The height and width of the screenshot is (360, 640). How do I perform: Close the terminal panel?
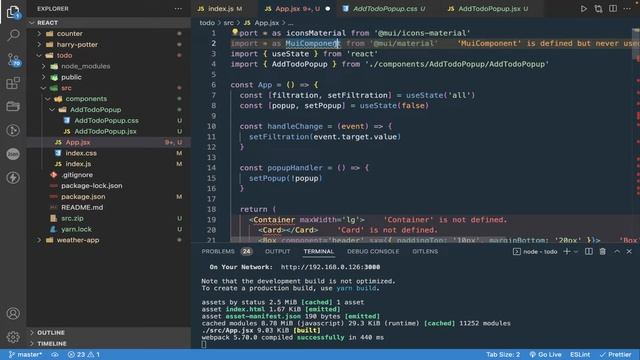[x=629, y=251]
